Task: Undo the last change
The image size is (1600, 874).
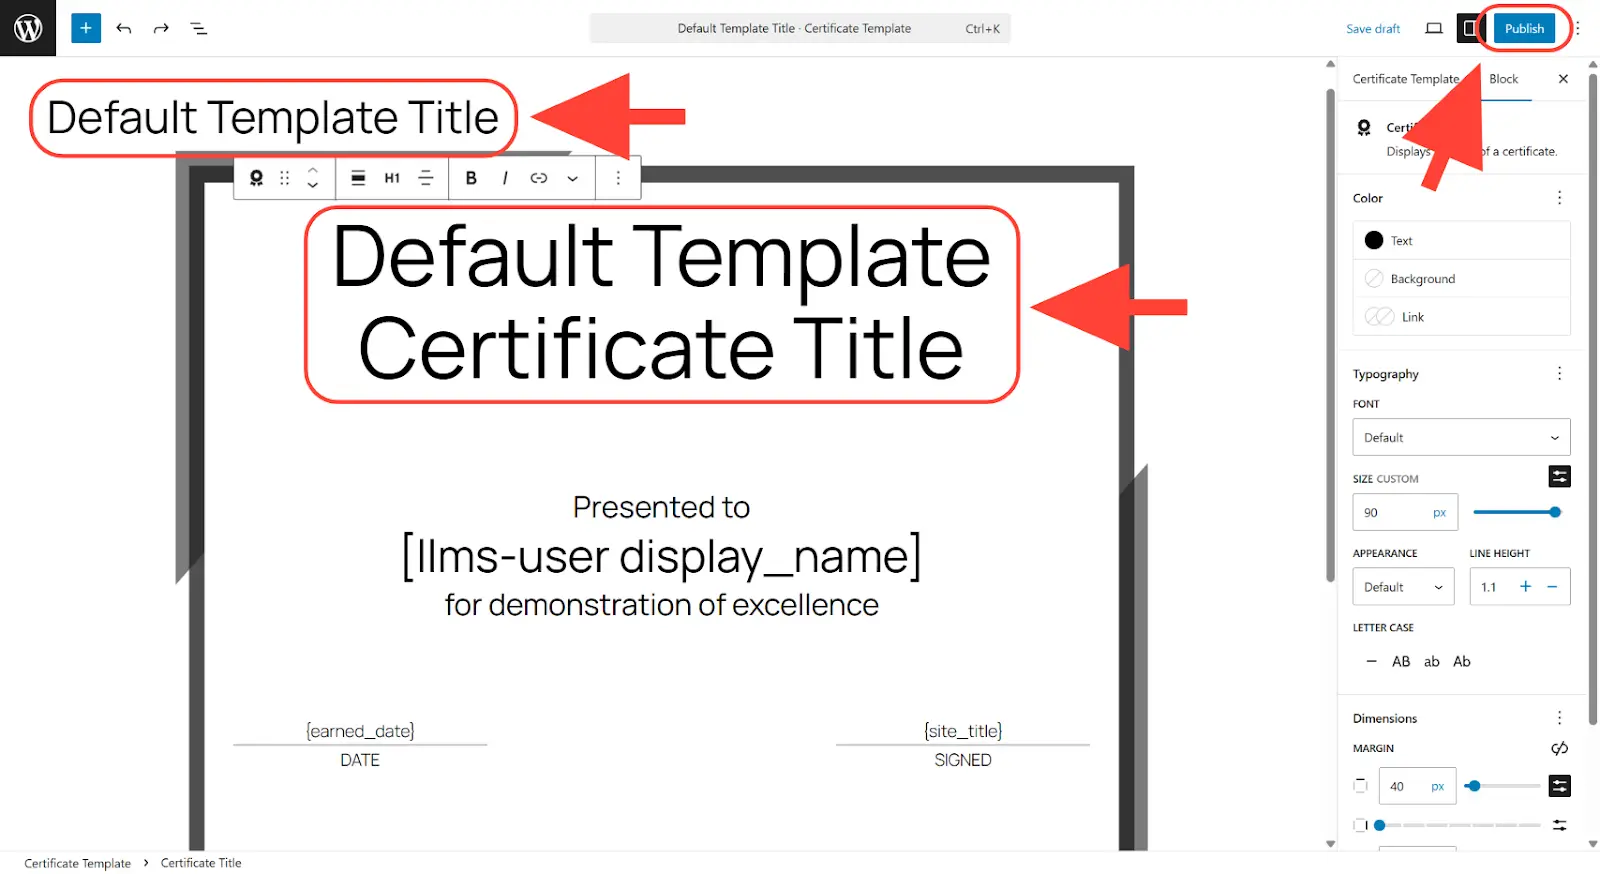Action: click(124, 28)
